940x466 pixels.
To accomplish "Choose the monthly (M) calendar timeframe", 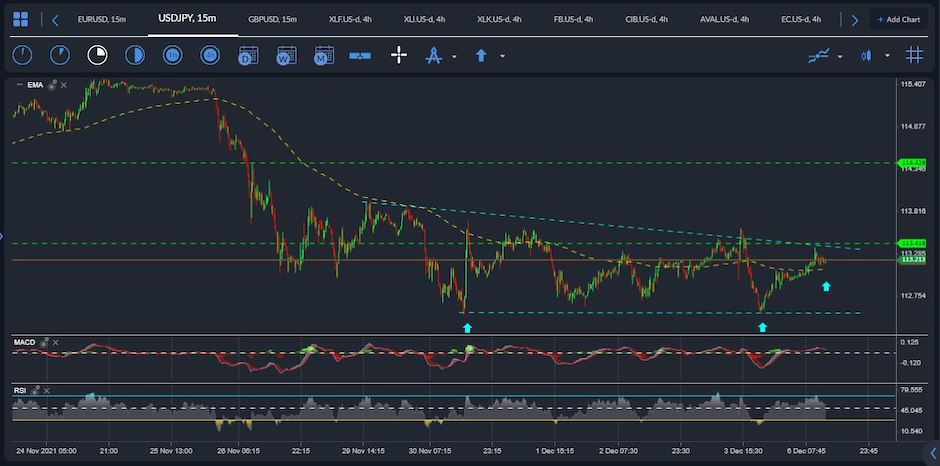I will pos(324,55).
